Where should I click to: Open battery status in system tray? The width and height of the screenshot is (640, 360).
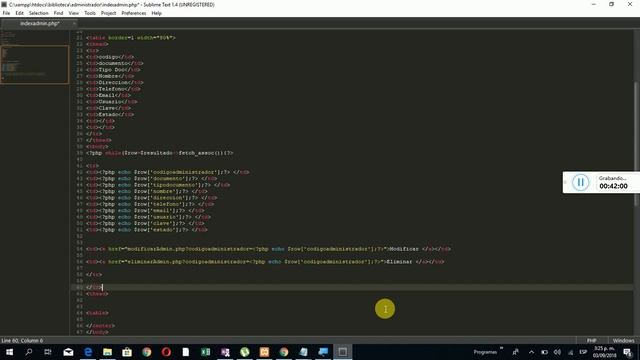pyautogui.click(x=544, y=352)
